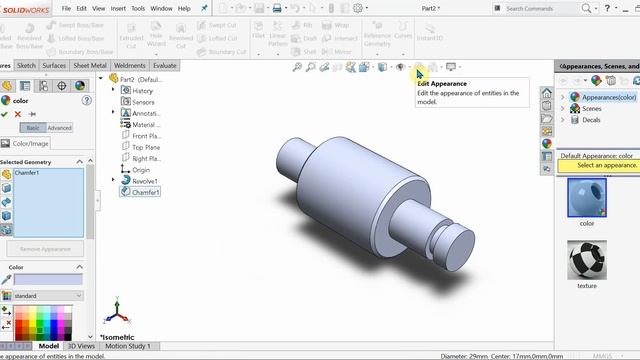The image size is (640, 360).
Task: Open FeatureManager design tree tab icon
Action: (7, 86)
